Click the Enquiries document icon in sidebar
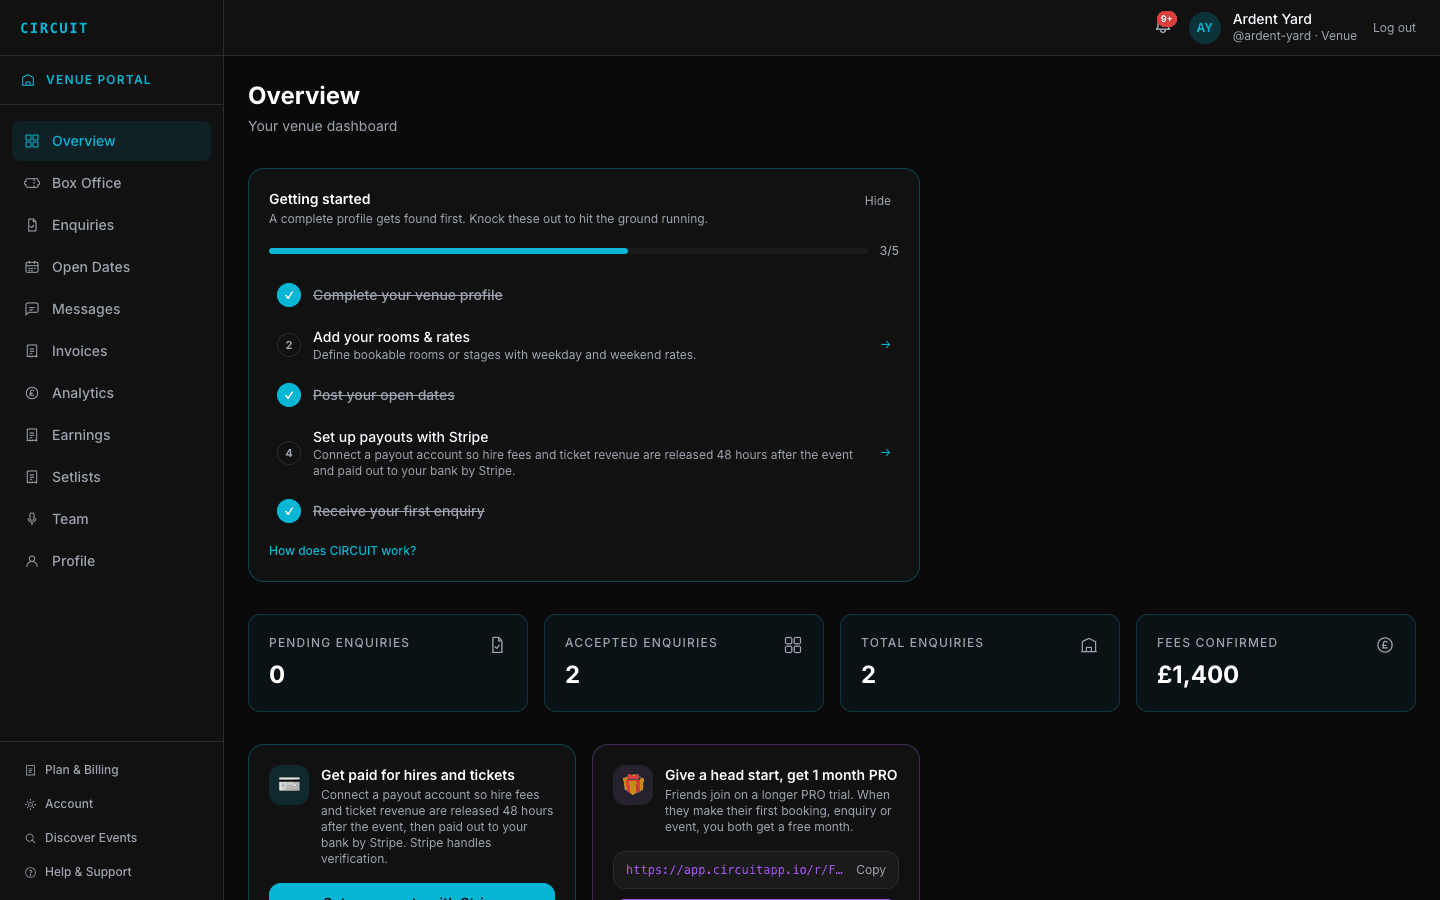The image size is (1440, 900). [x=32, y=225]
